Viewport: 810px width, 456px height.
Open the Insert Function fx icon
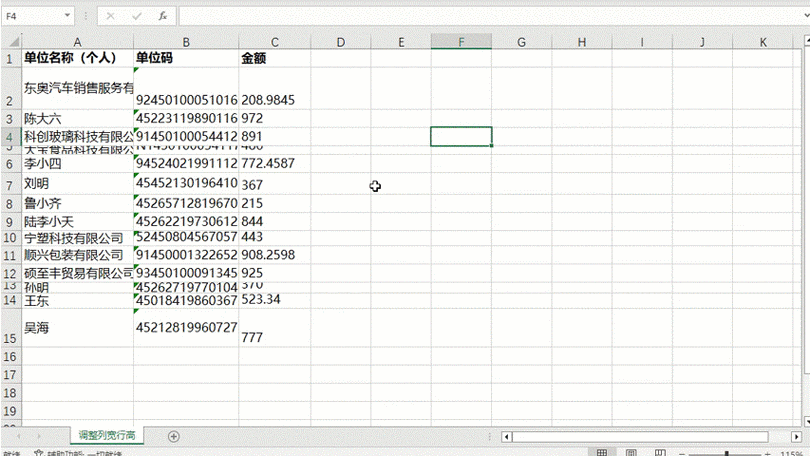pos(163,16)
